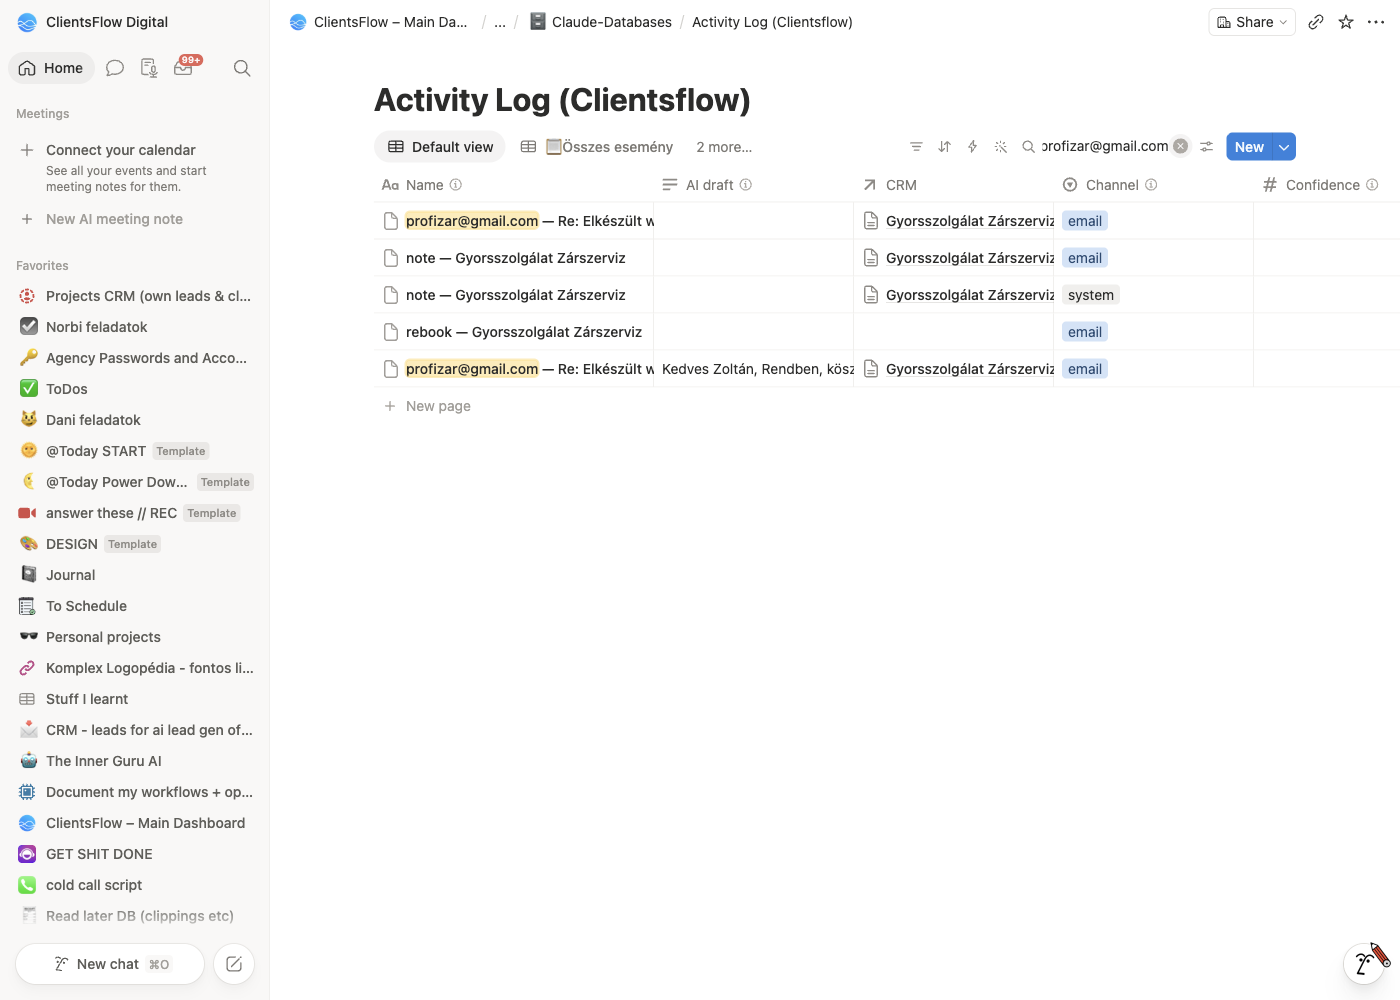Open Projects CRM favorite page

click(135, 296)
